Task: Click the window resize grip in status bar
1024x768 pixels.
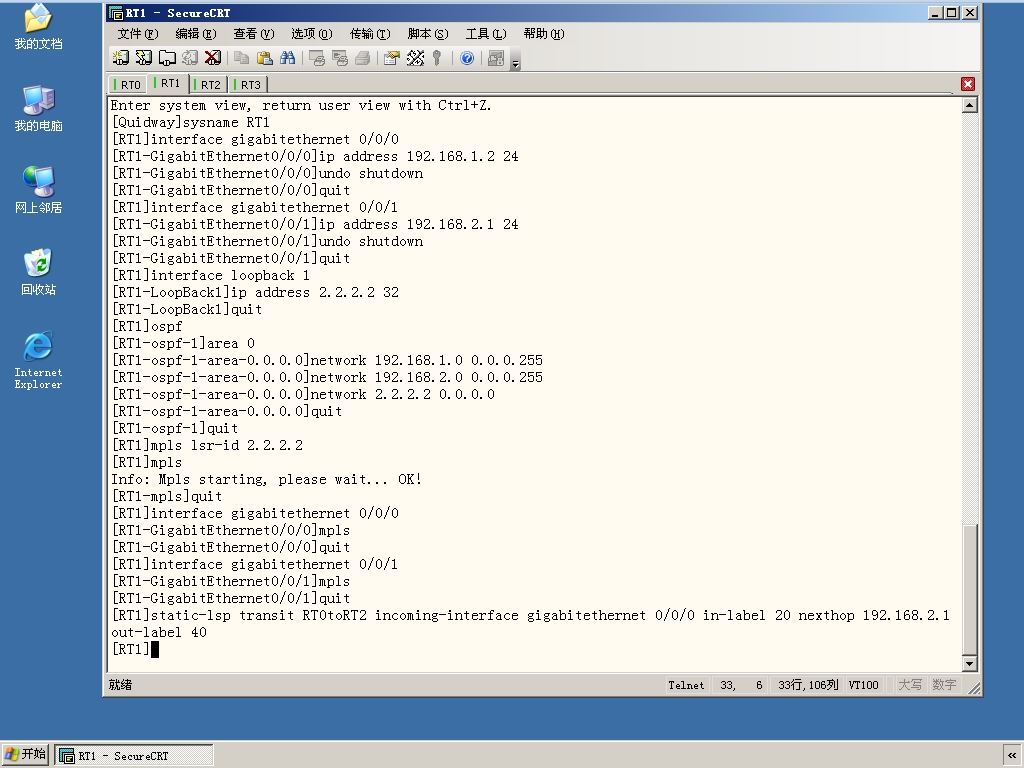Action: point(974,687)
